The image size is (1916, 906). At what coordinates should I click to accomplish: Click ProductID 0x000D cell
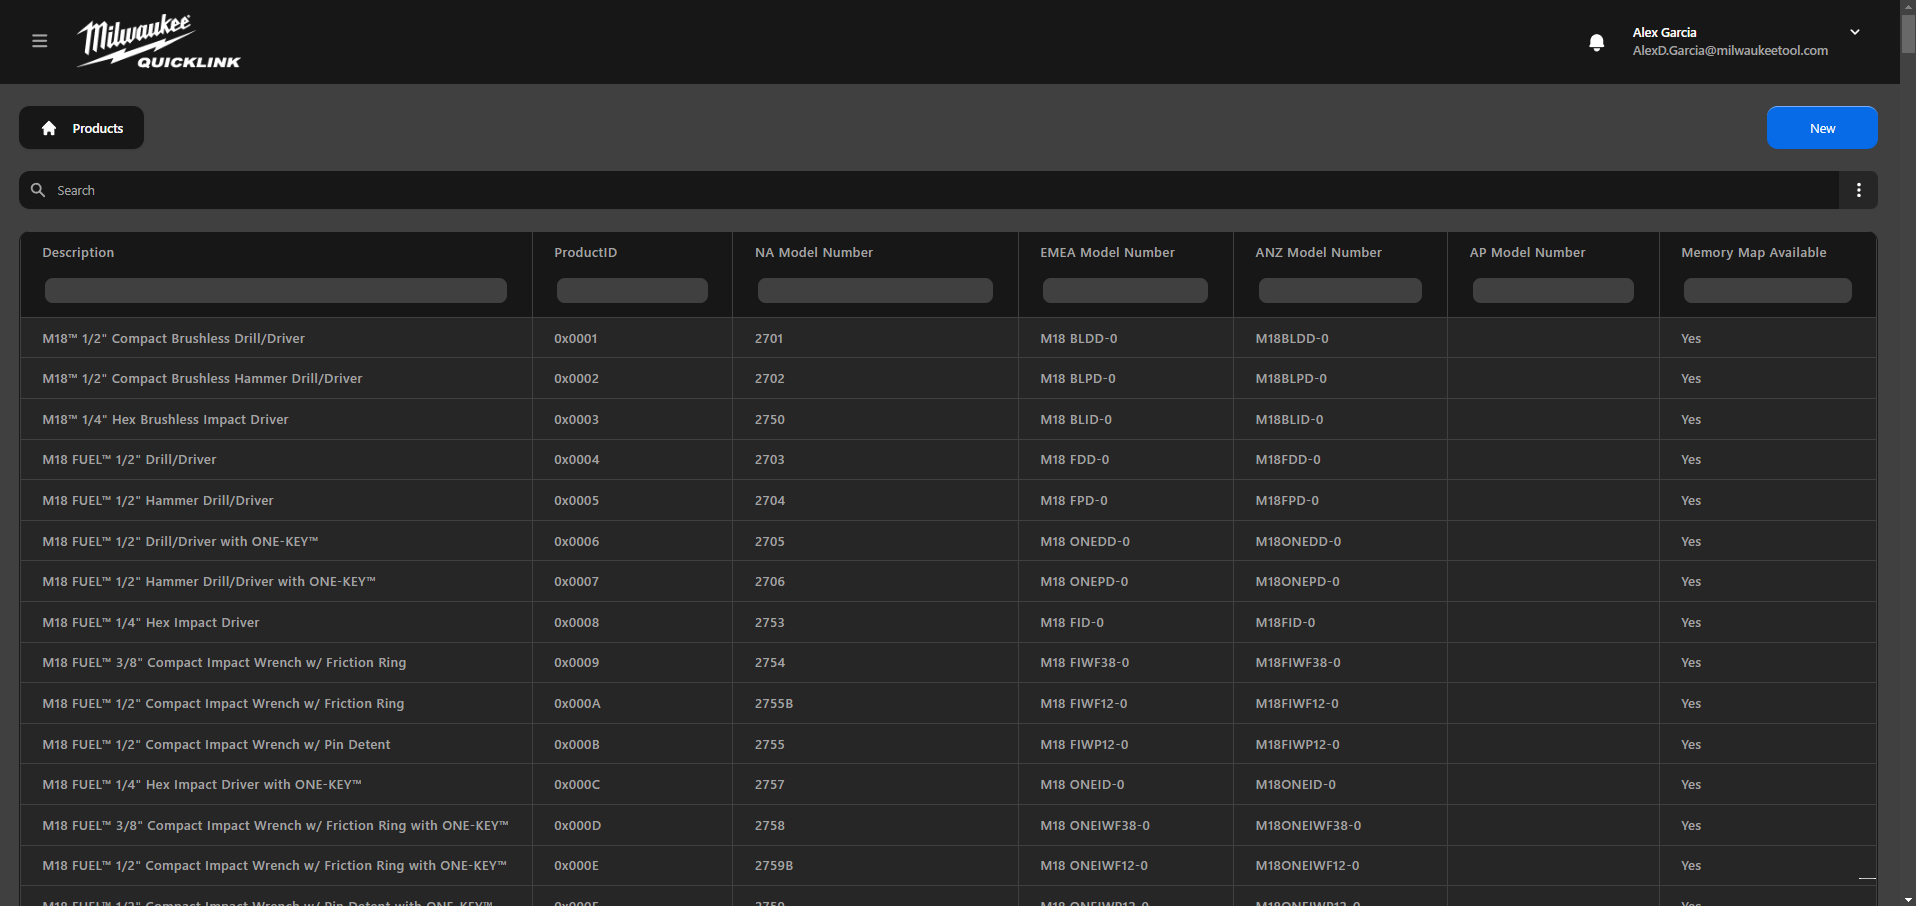(577, 825)
